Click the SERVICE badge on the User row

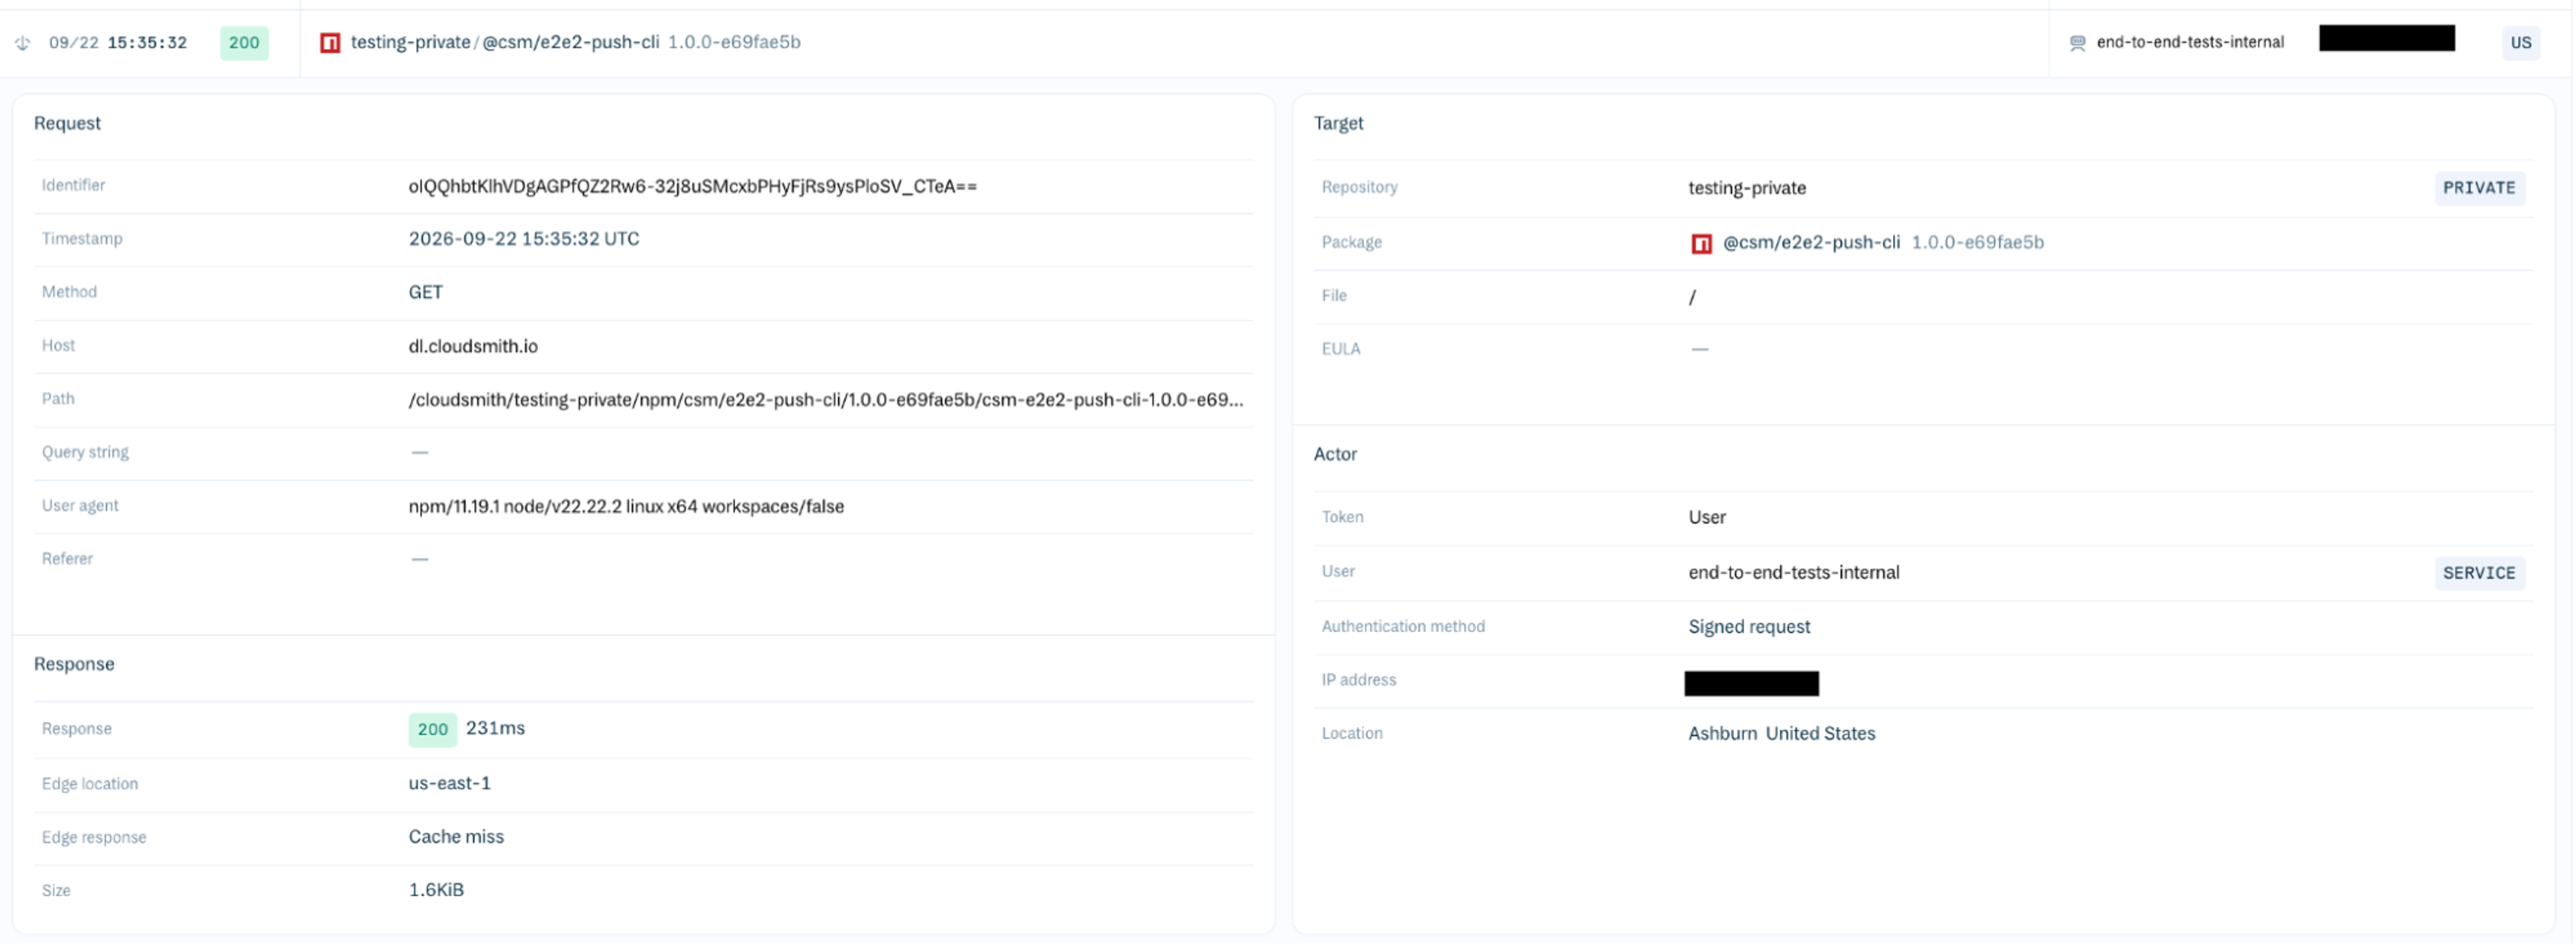(2479, 573)
